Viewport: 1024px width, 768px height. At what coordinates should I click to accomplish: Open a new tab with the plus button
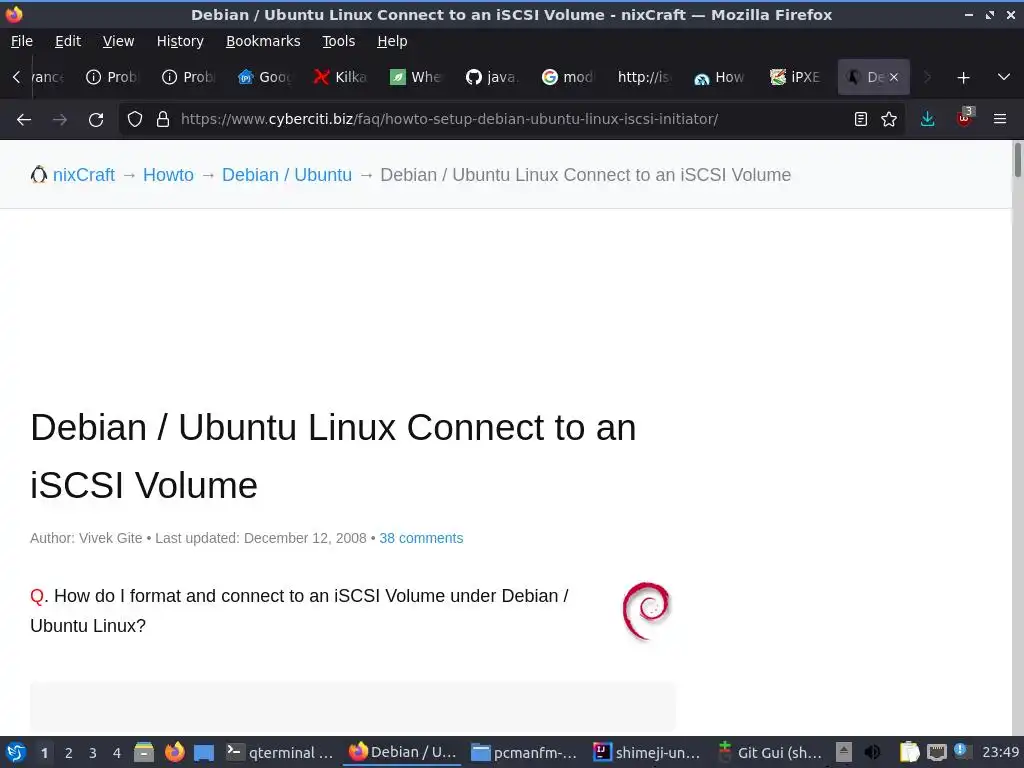(963, 78)
